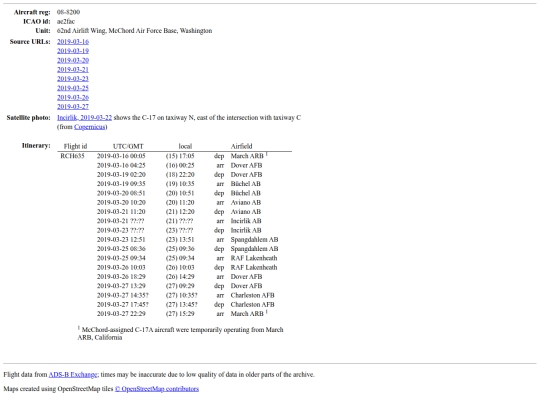
Task: Click the UTC time 2019-03-23 12:51
Action: pyautogui.click(x=121, y=240)
